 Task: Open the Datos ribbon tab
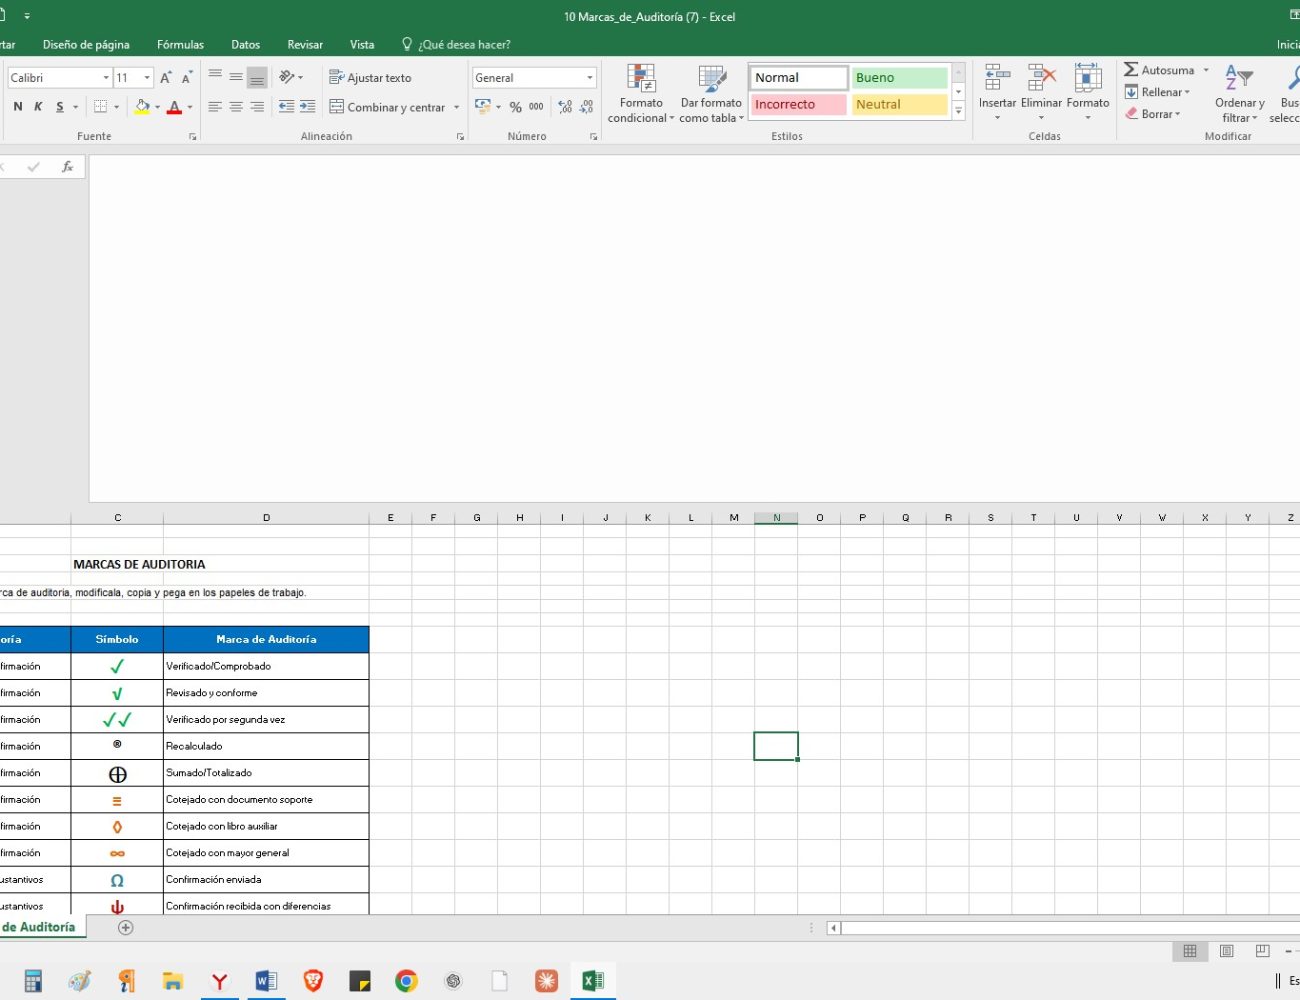pyautogui.click(x=245, y=44)
